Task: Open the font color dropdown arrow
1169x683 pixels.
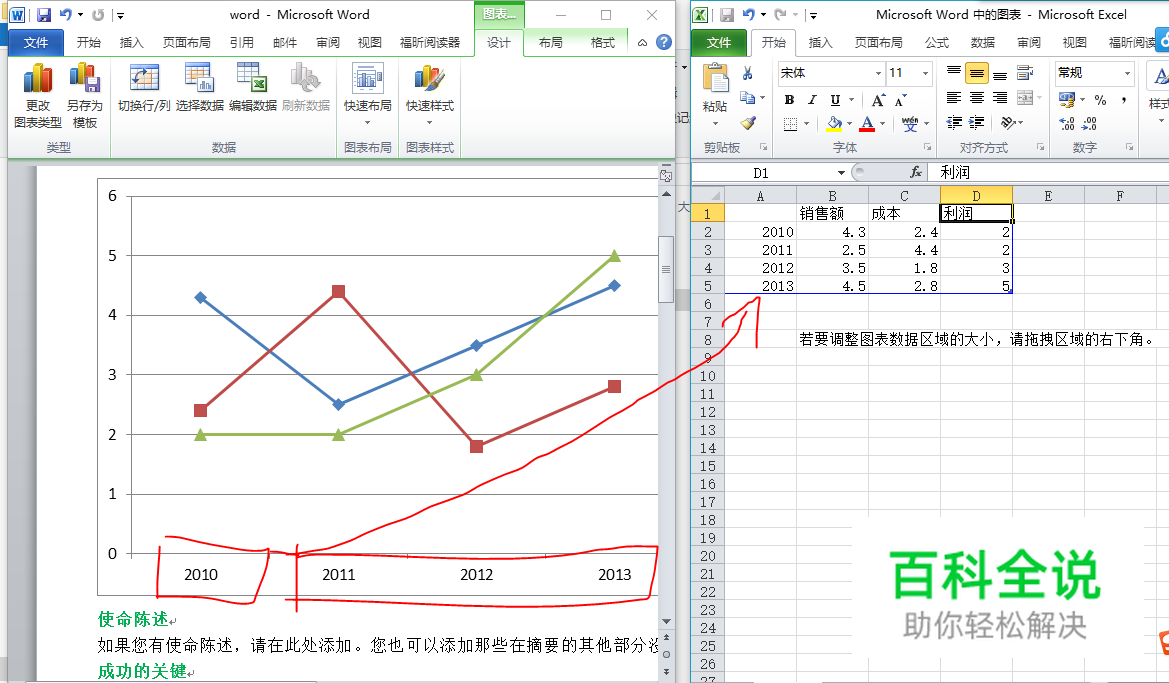Action: tap(882, 124)
